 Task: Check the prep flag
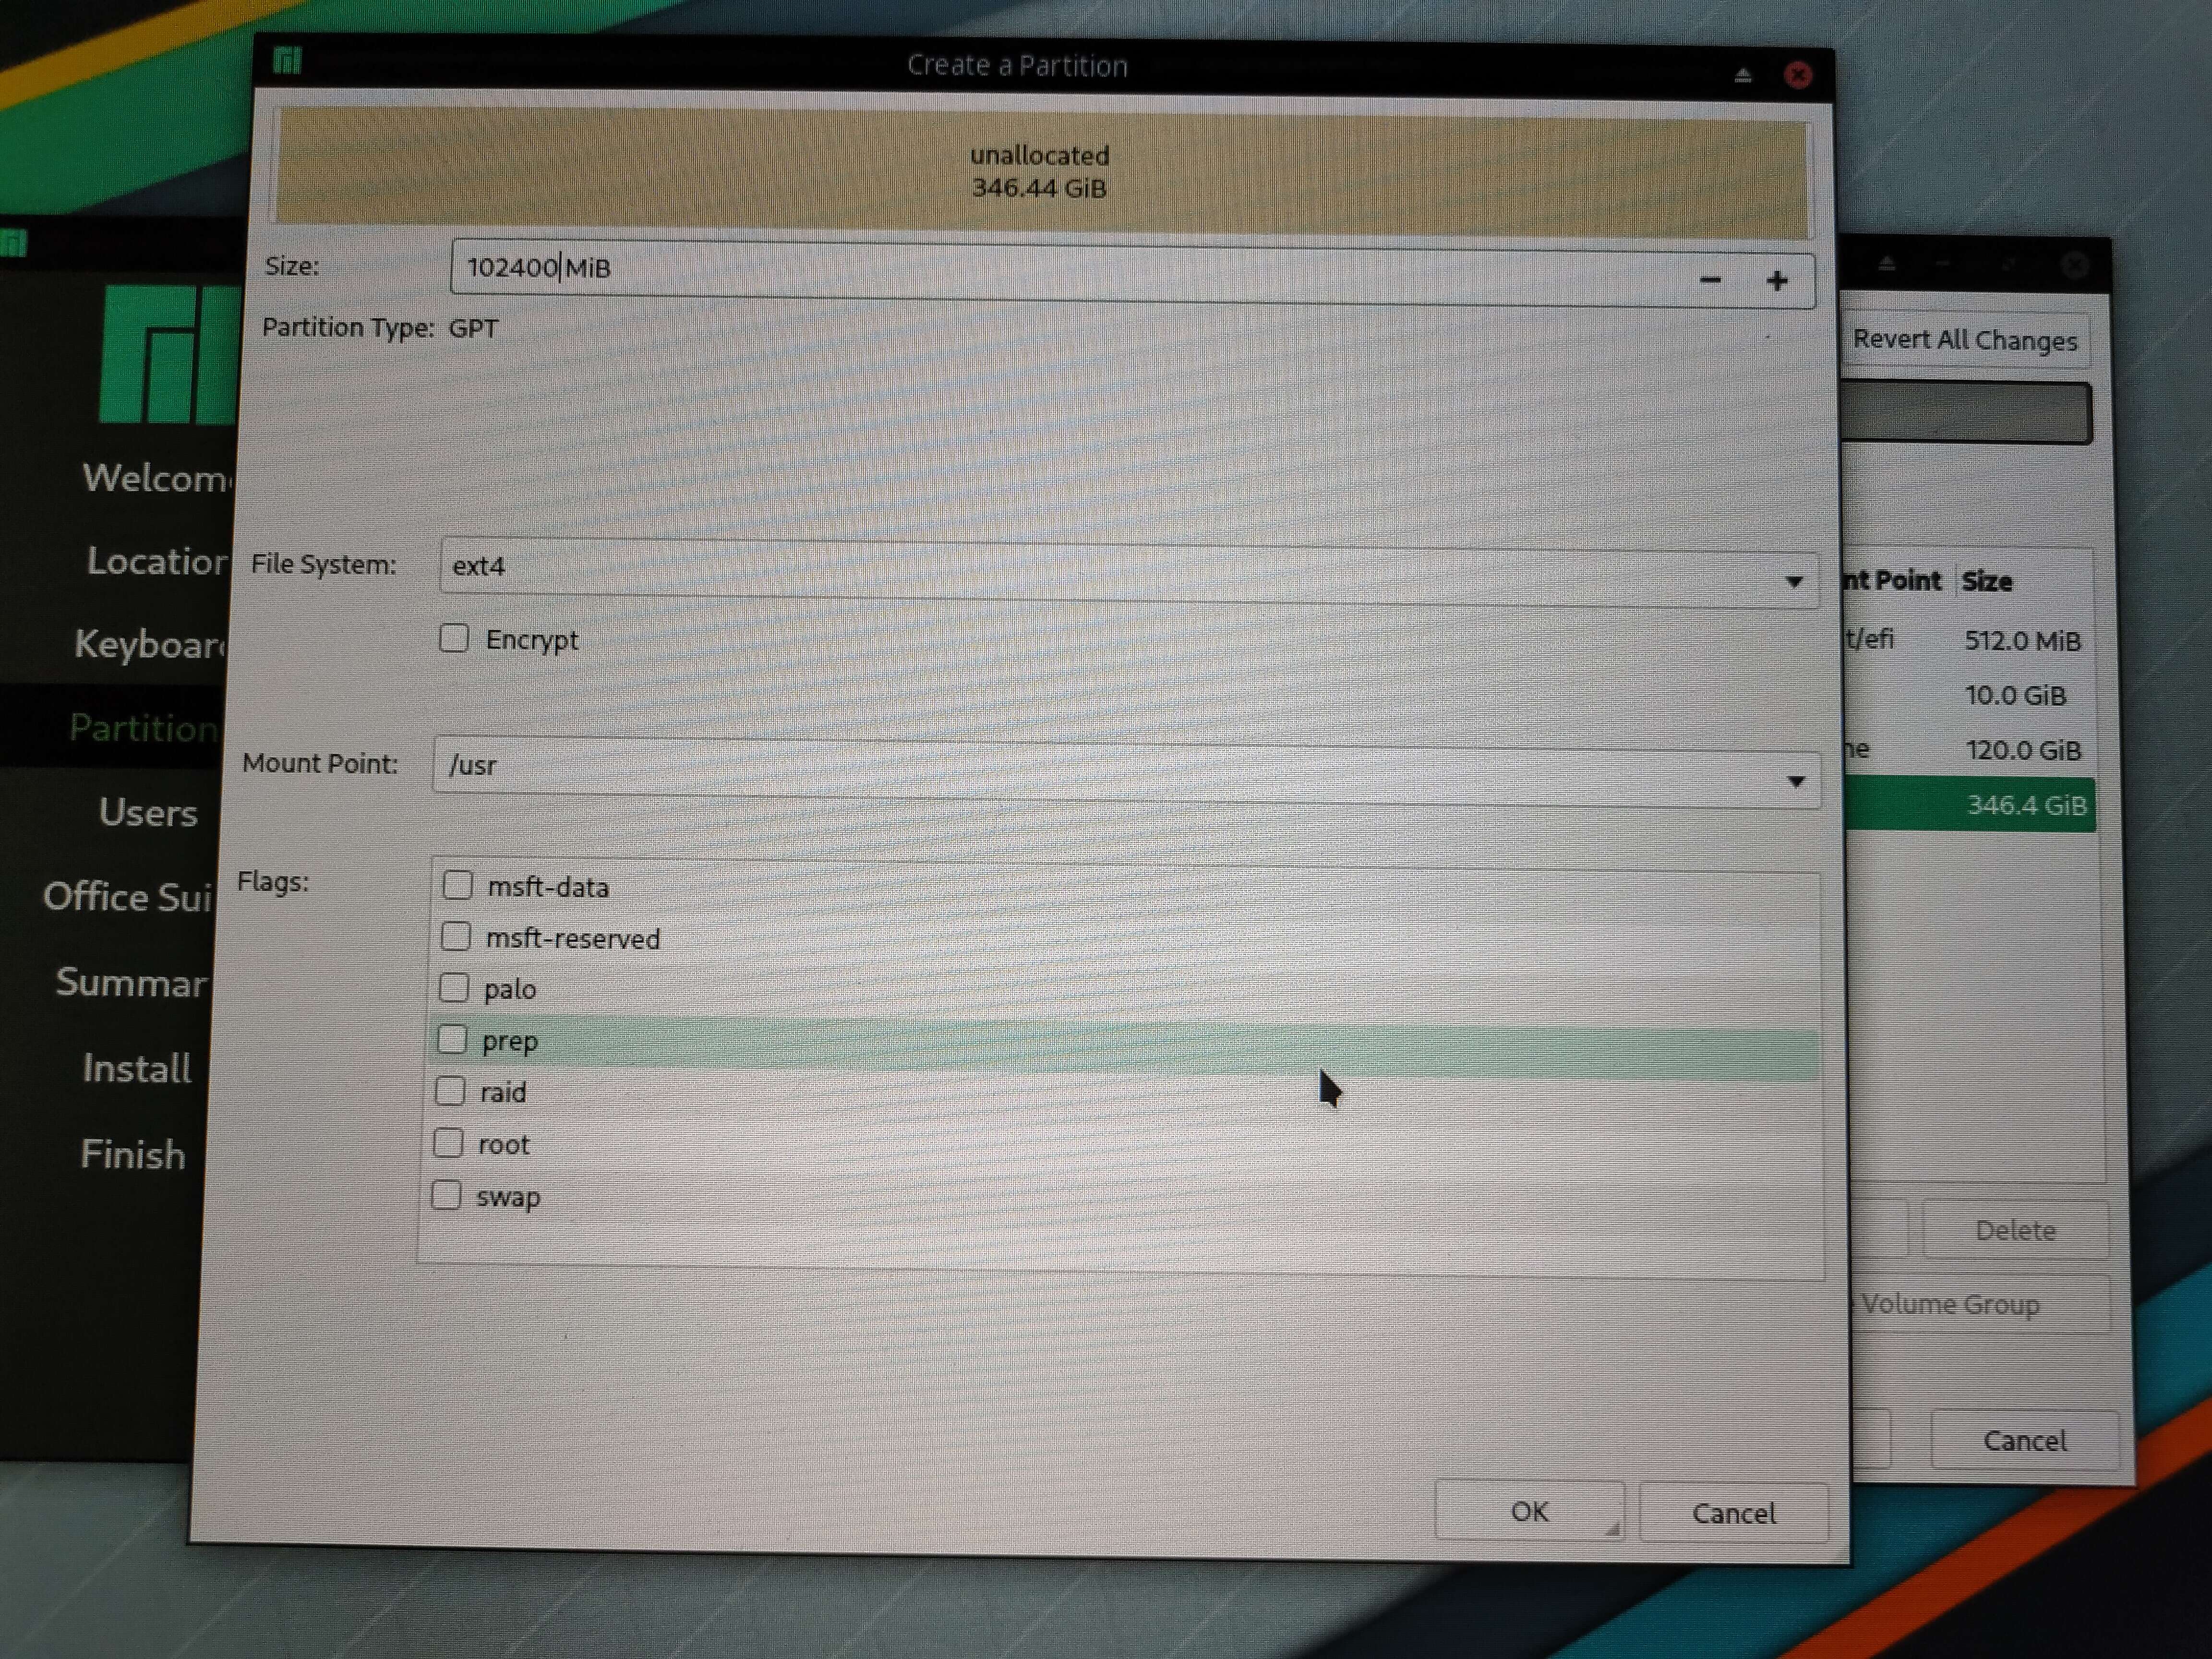[x=452, y=1040]
